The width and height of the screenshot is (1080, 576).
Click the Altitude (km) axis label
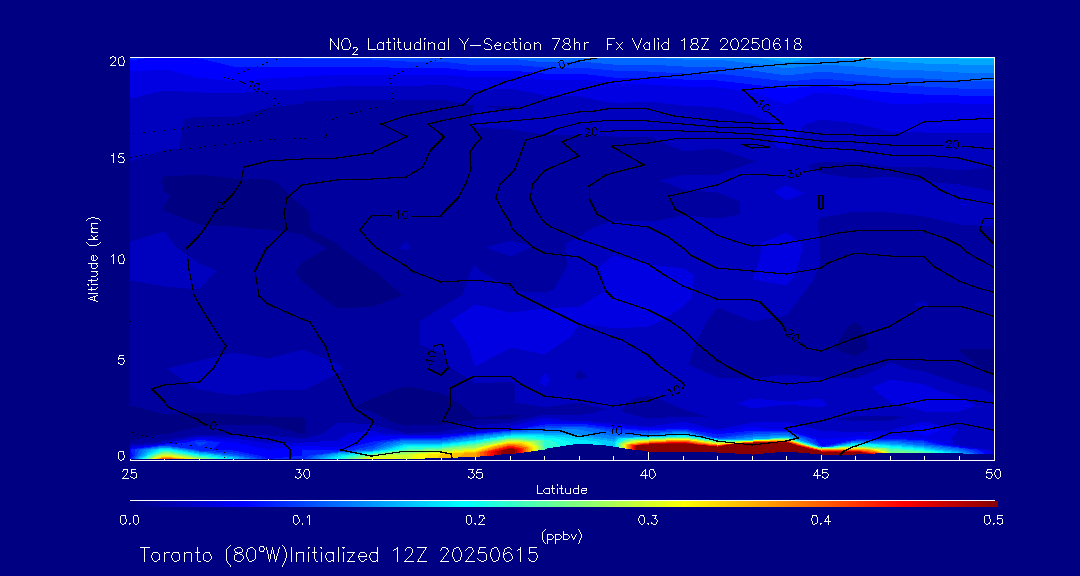94,258
